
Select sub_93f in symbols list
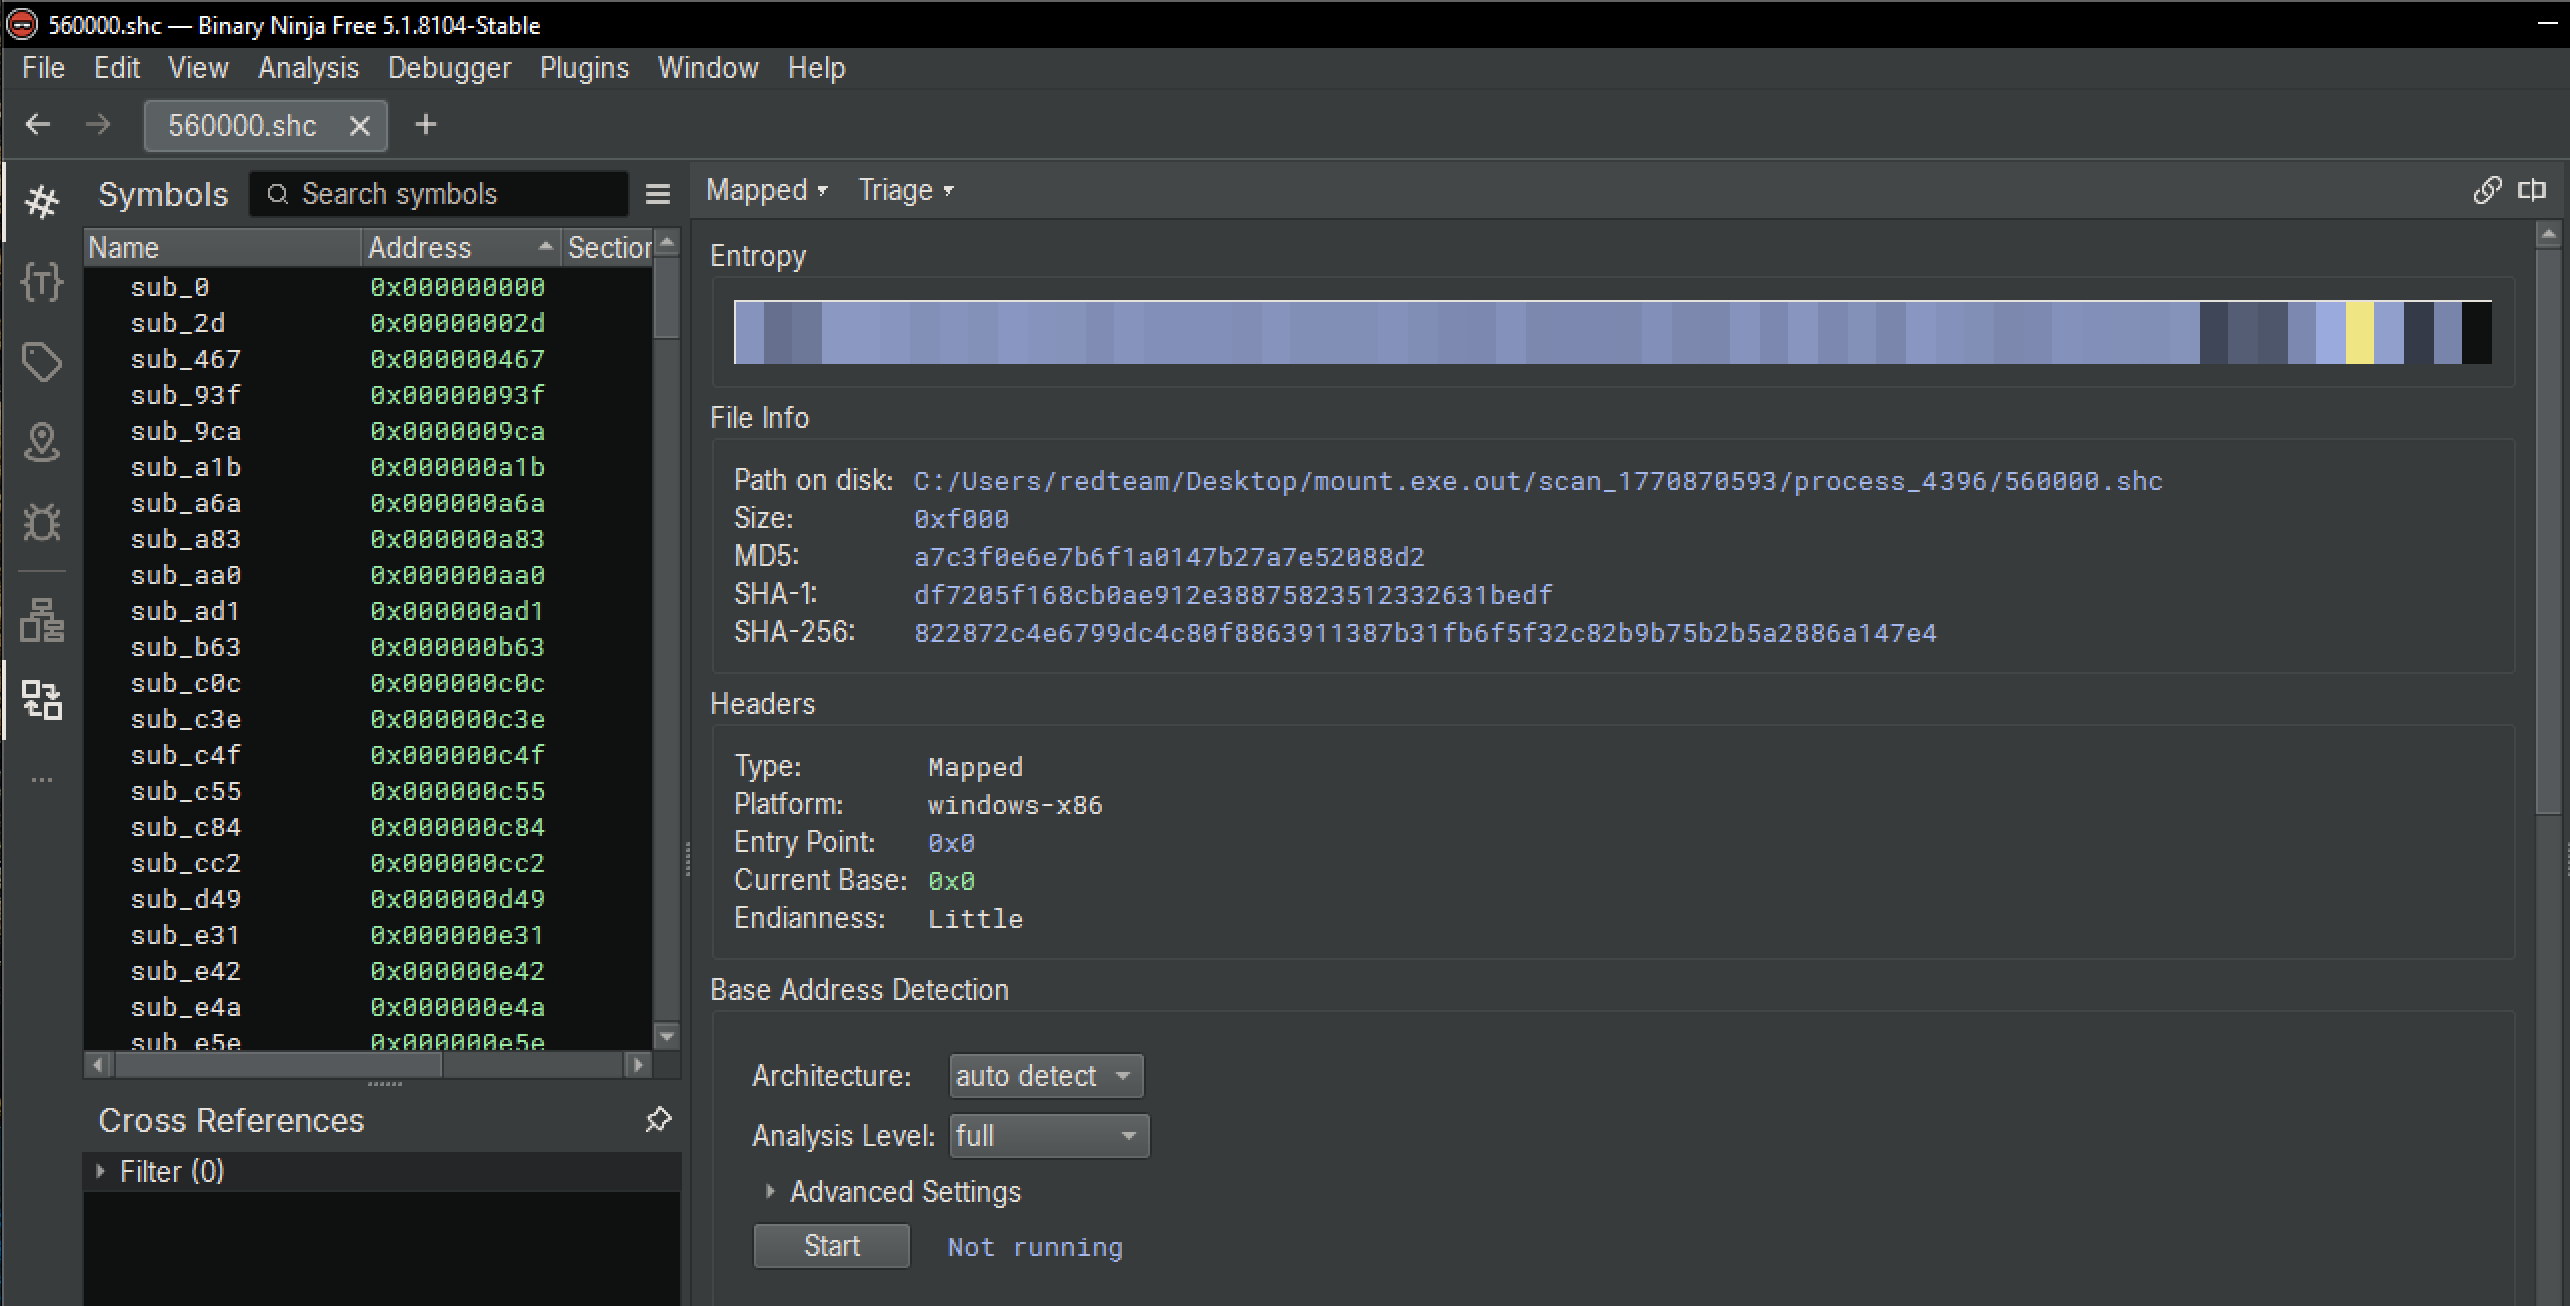[185, 395]
